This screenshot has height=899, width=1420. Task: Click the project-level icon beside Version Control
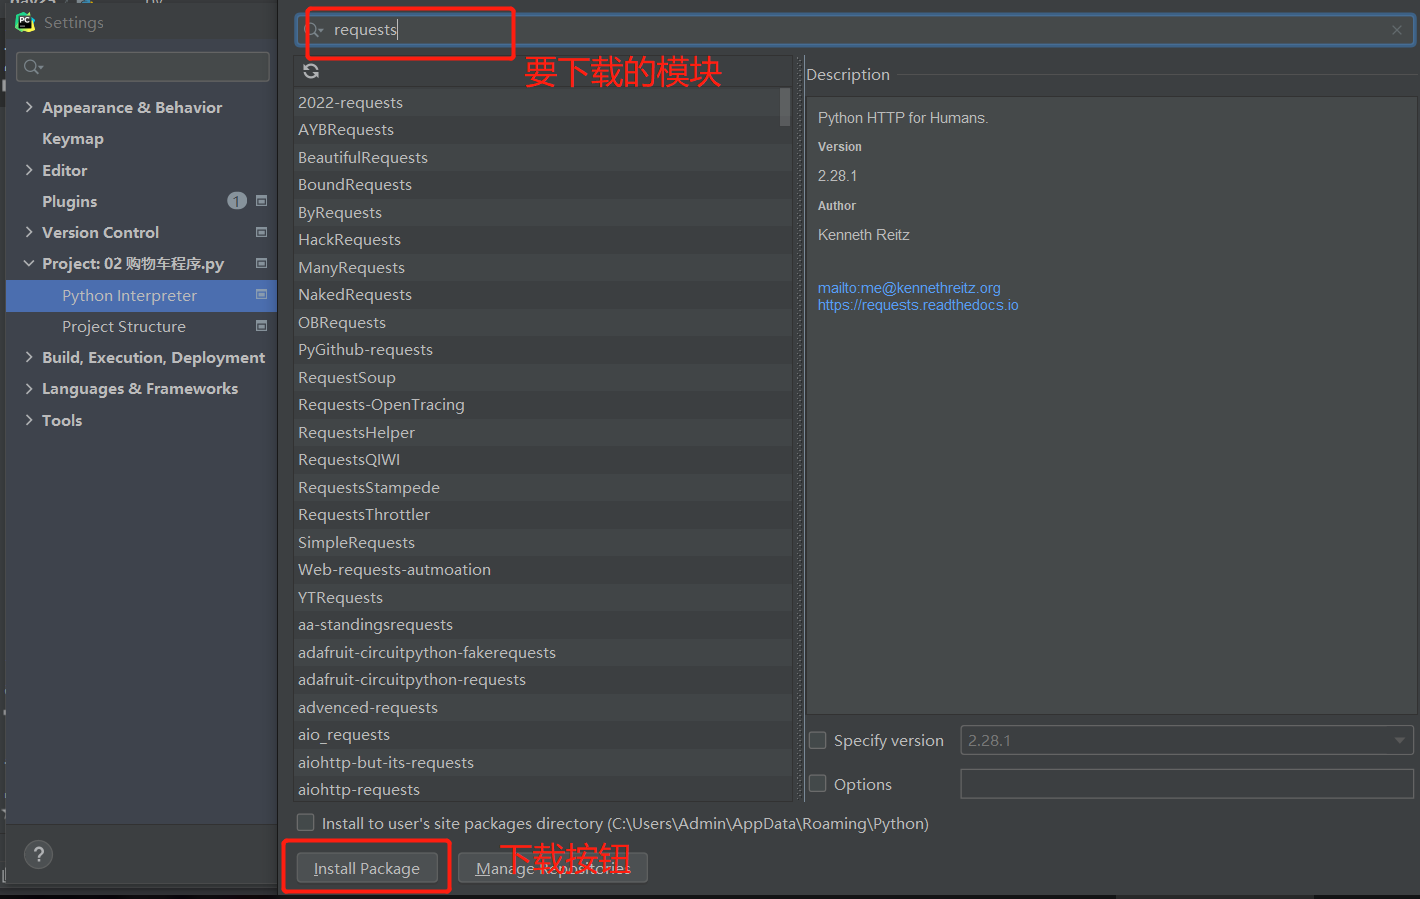click(x=261, y=232)
